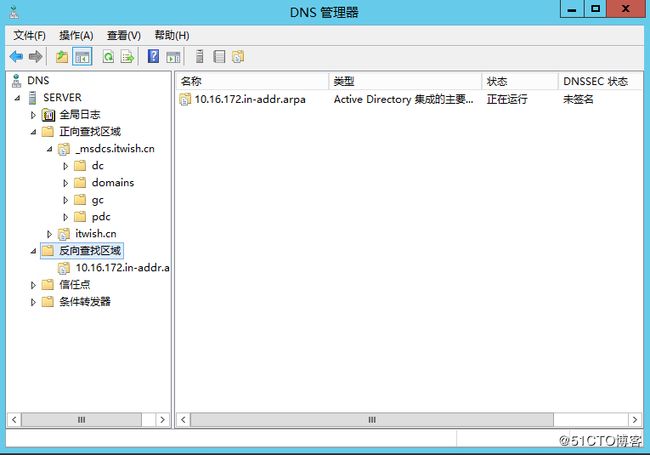
Task: Expand the 条件转发器 node
Action: pyautogui.click(x=34, y=302)
